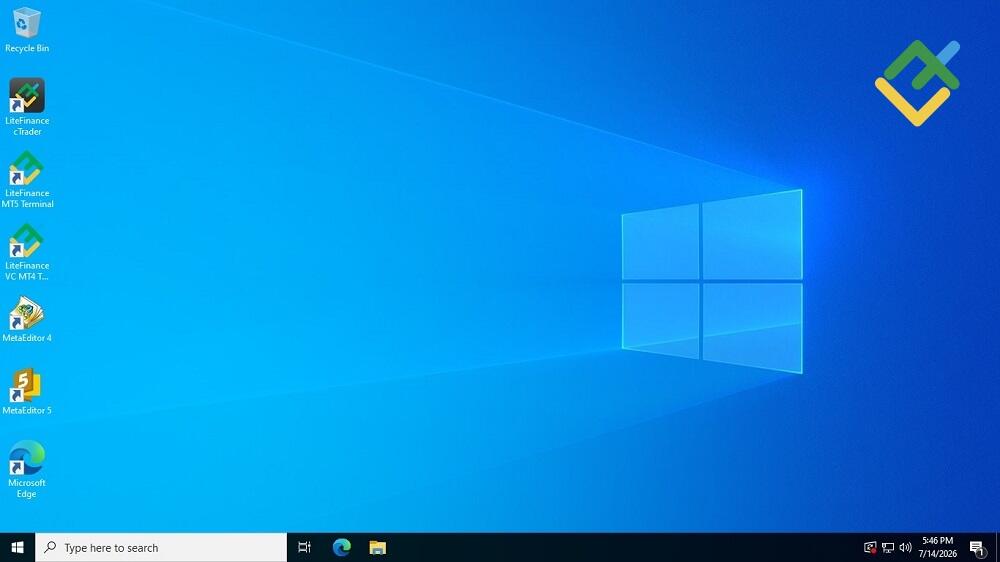Open the Action Center notifications icon
The image size is (1000, 562).
pyautogui.click(x=978, y=547)
